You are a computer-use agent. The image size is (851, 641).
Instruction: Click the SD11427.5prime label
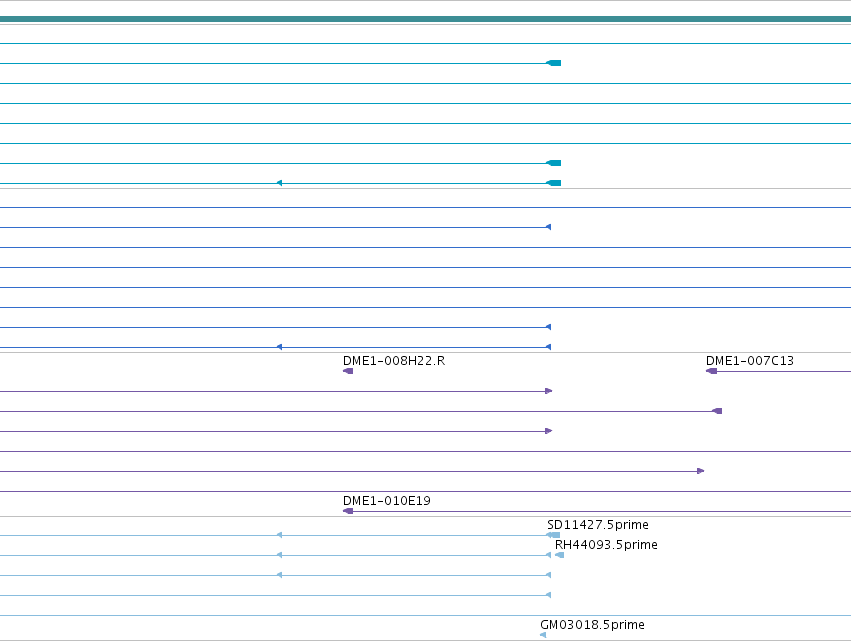[598, 525]
